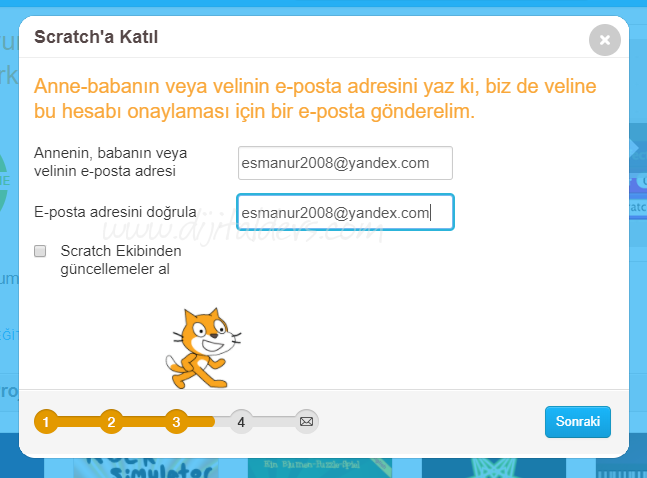647x478 pixels.
Task: Click the label Annenin, babanın veya velinin e-posta adresi
Action: (x=111, y=162)
